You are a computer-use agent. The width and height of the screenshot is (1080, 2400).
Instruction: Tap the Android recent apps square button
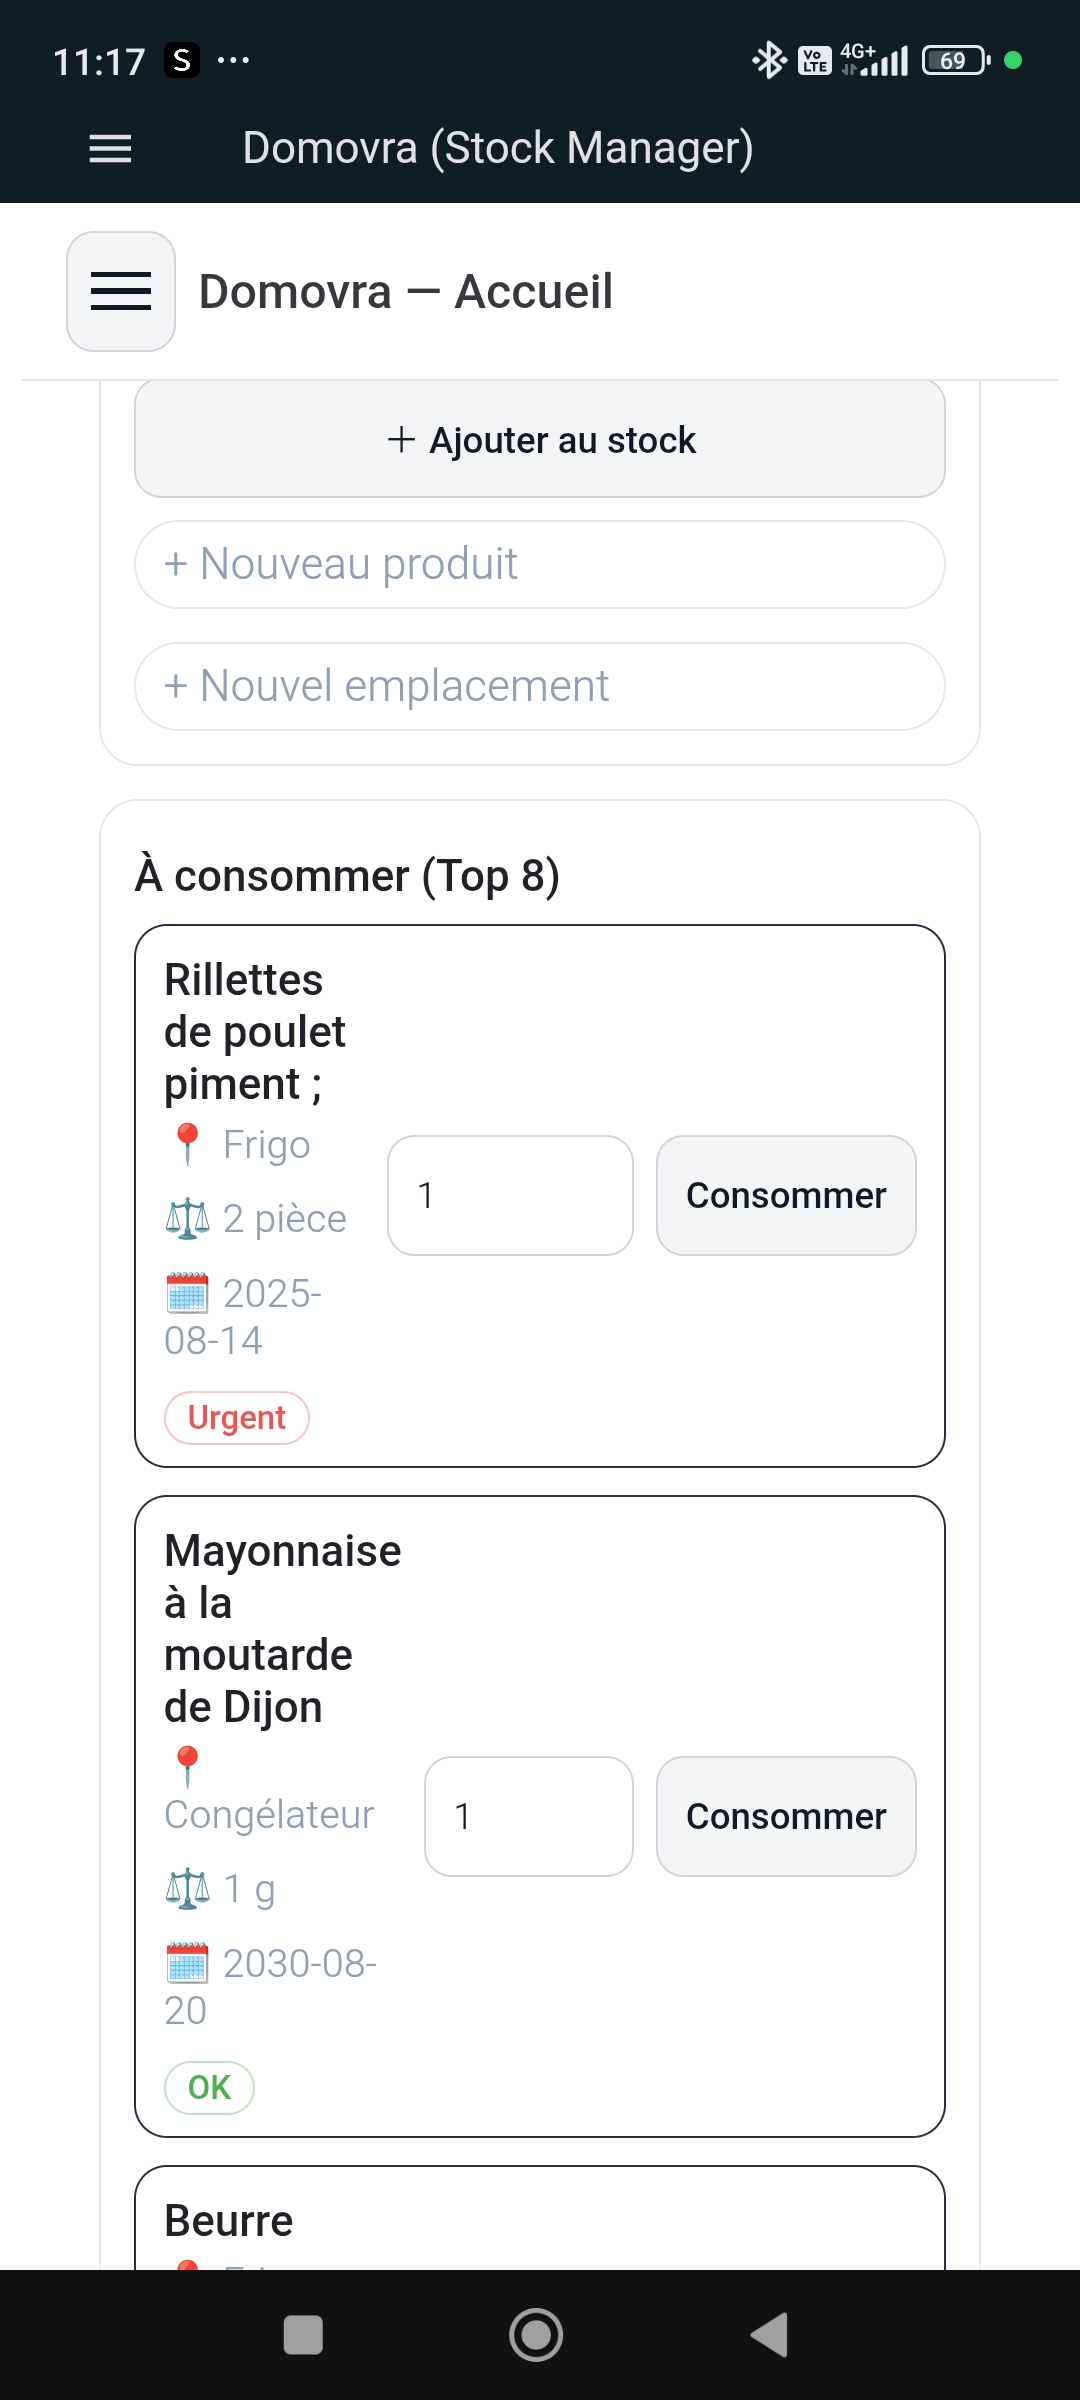coord(303,2335)
